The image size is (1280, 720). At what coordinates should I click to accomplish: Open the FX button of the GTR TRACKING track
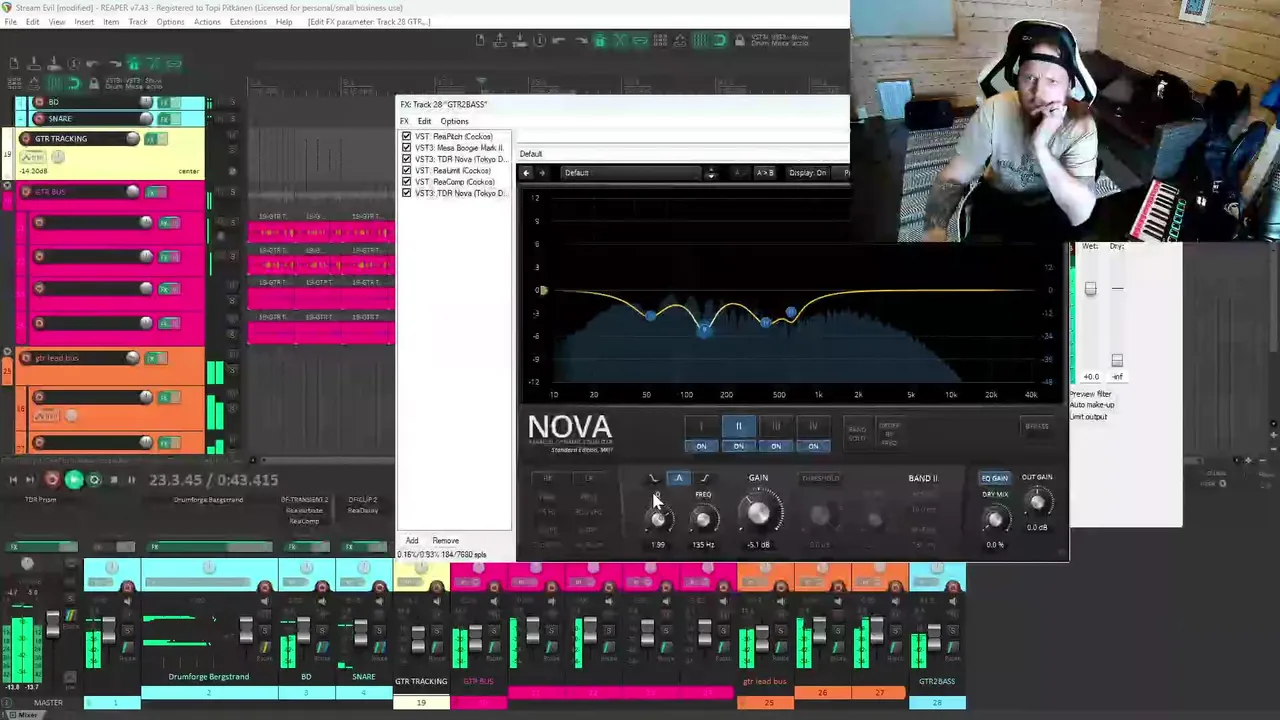click(152, 139)
